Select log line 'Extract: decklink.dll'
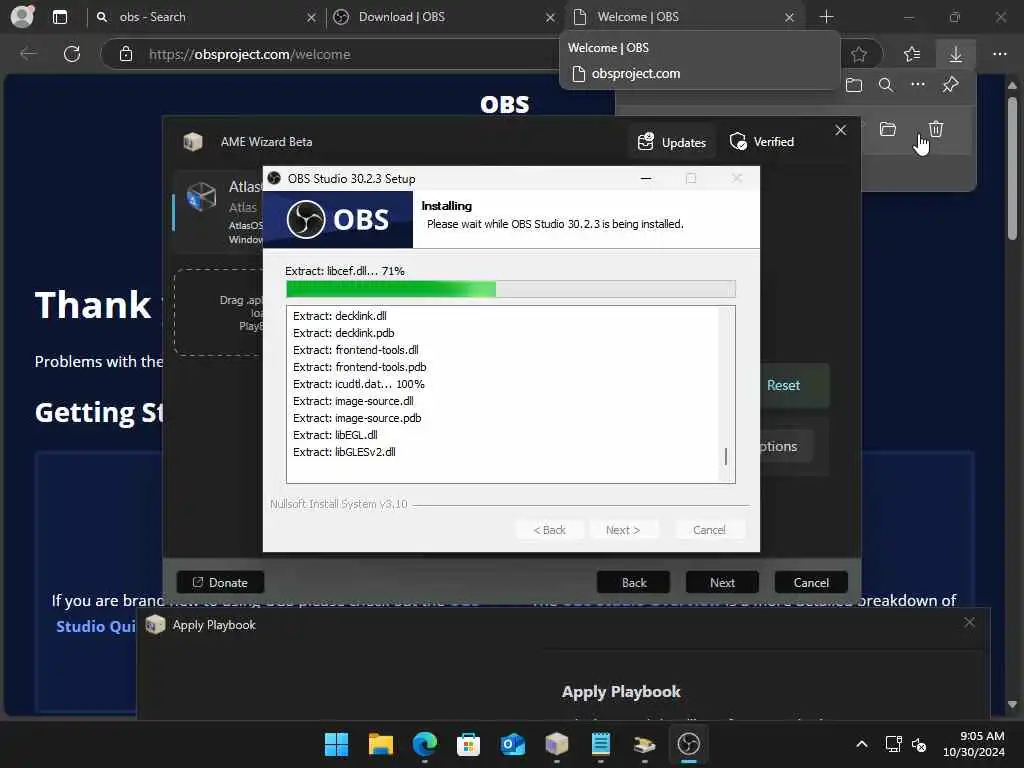This screenshot has height=768, width=1024. pyautogui.click(x=340, y=316)
